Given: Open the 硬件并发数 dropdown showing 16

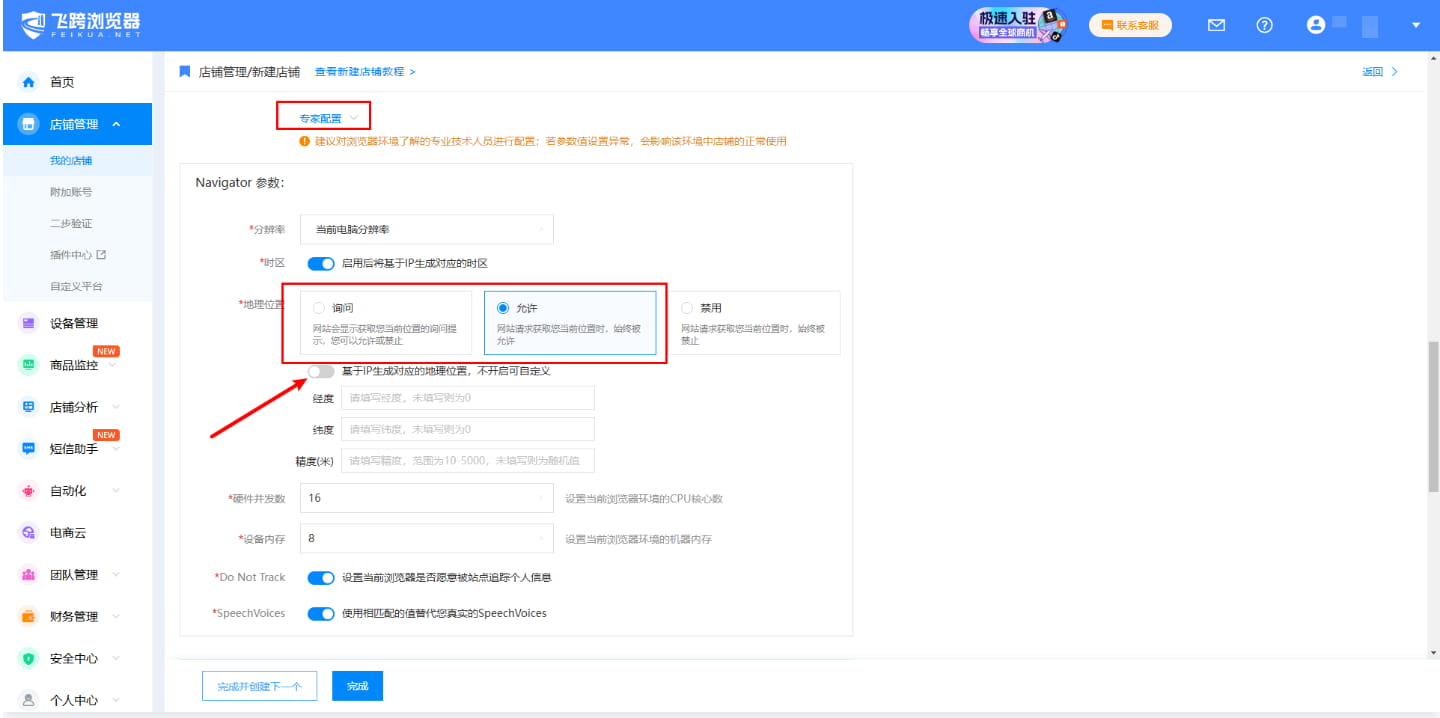Looking at the screenshot, I should click(x=426, y=497).
